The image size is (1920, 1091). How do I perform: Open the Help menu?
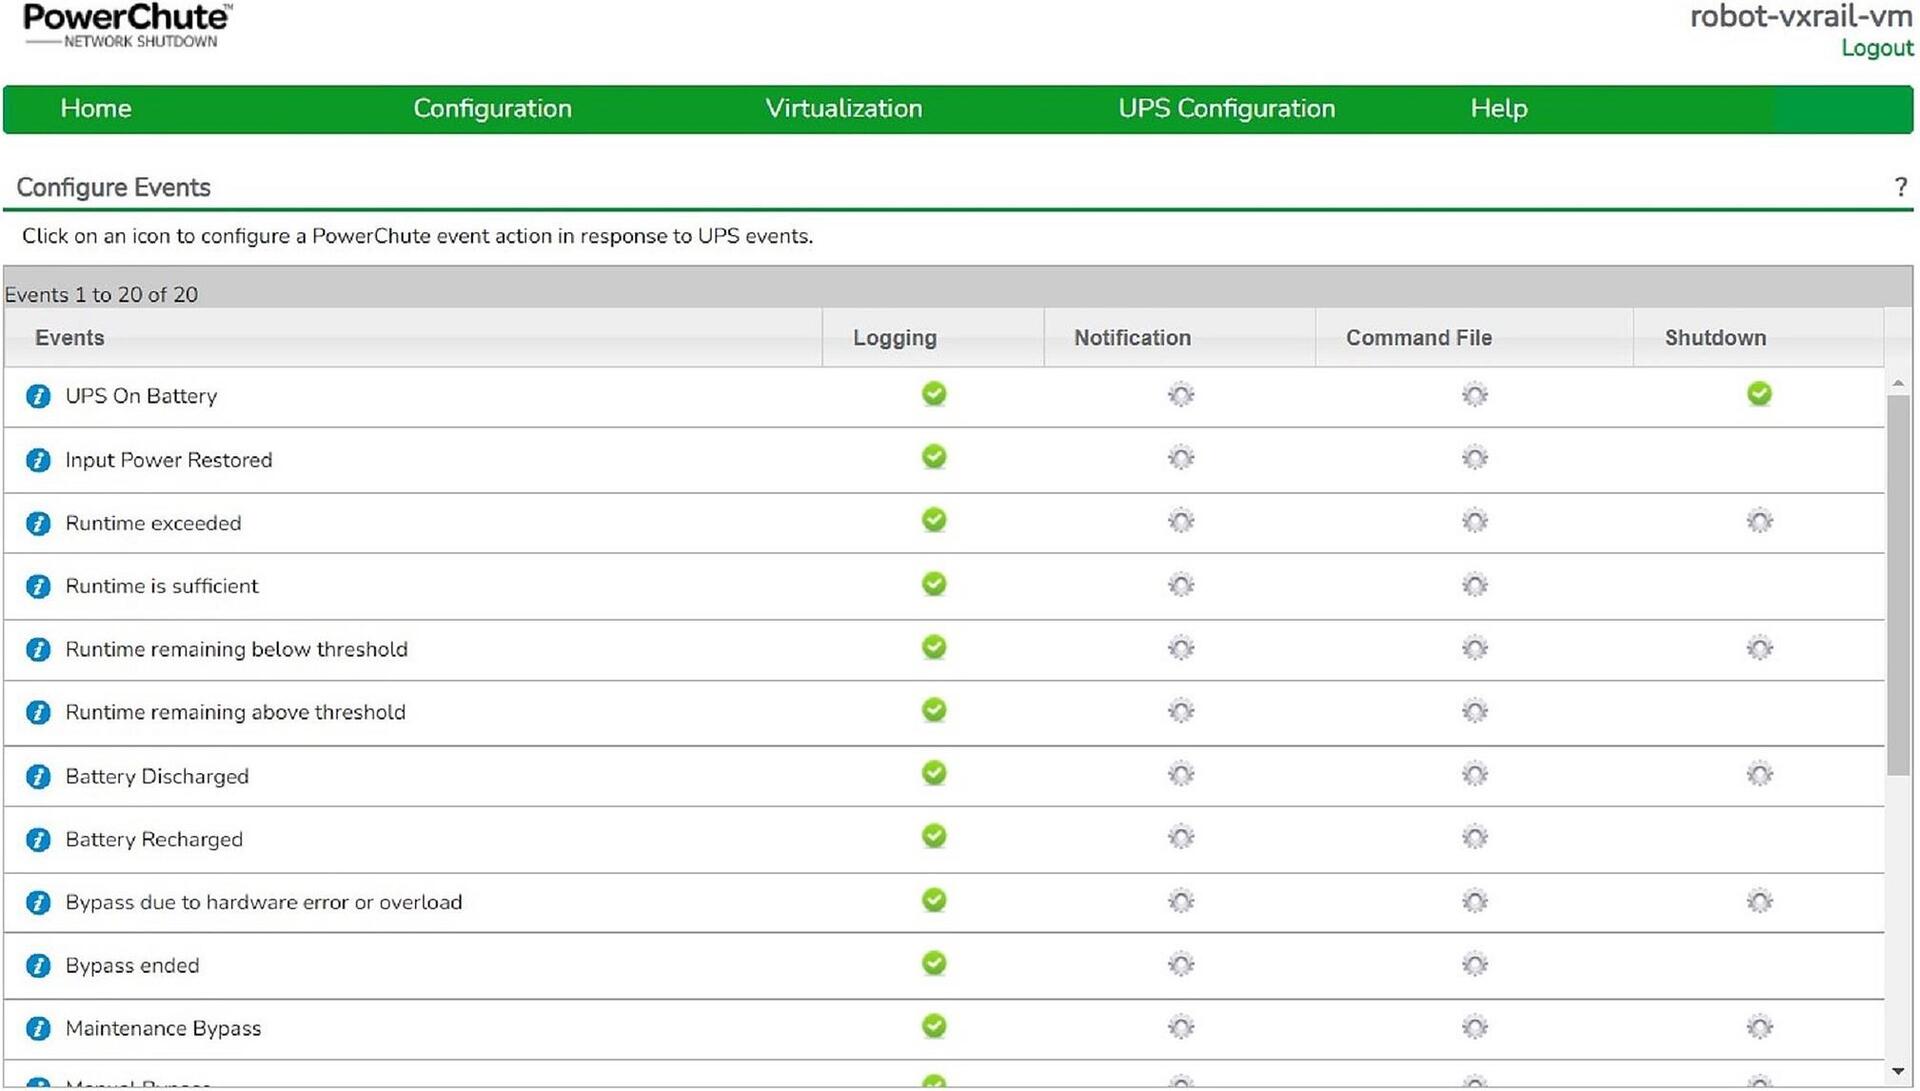point(1498,108)
